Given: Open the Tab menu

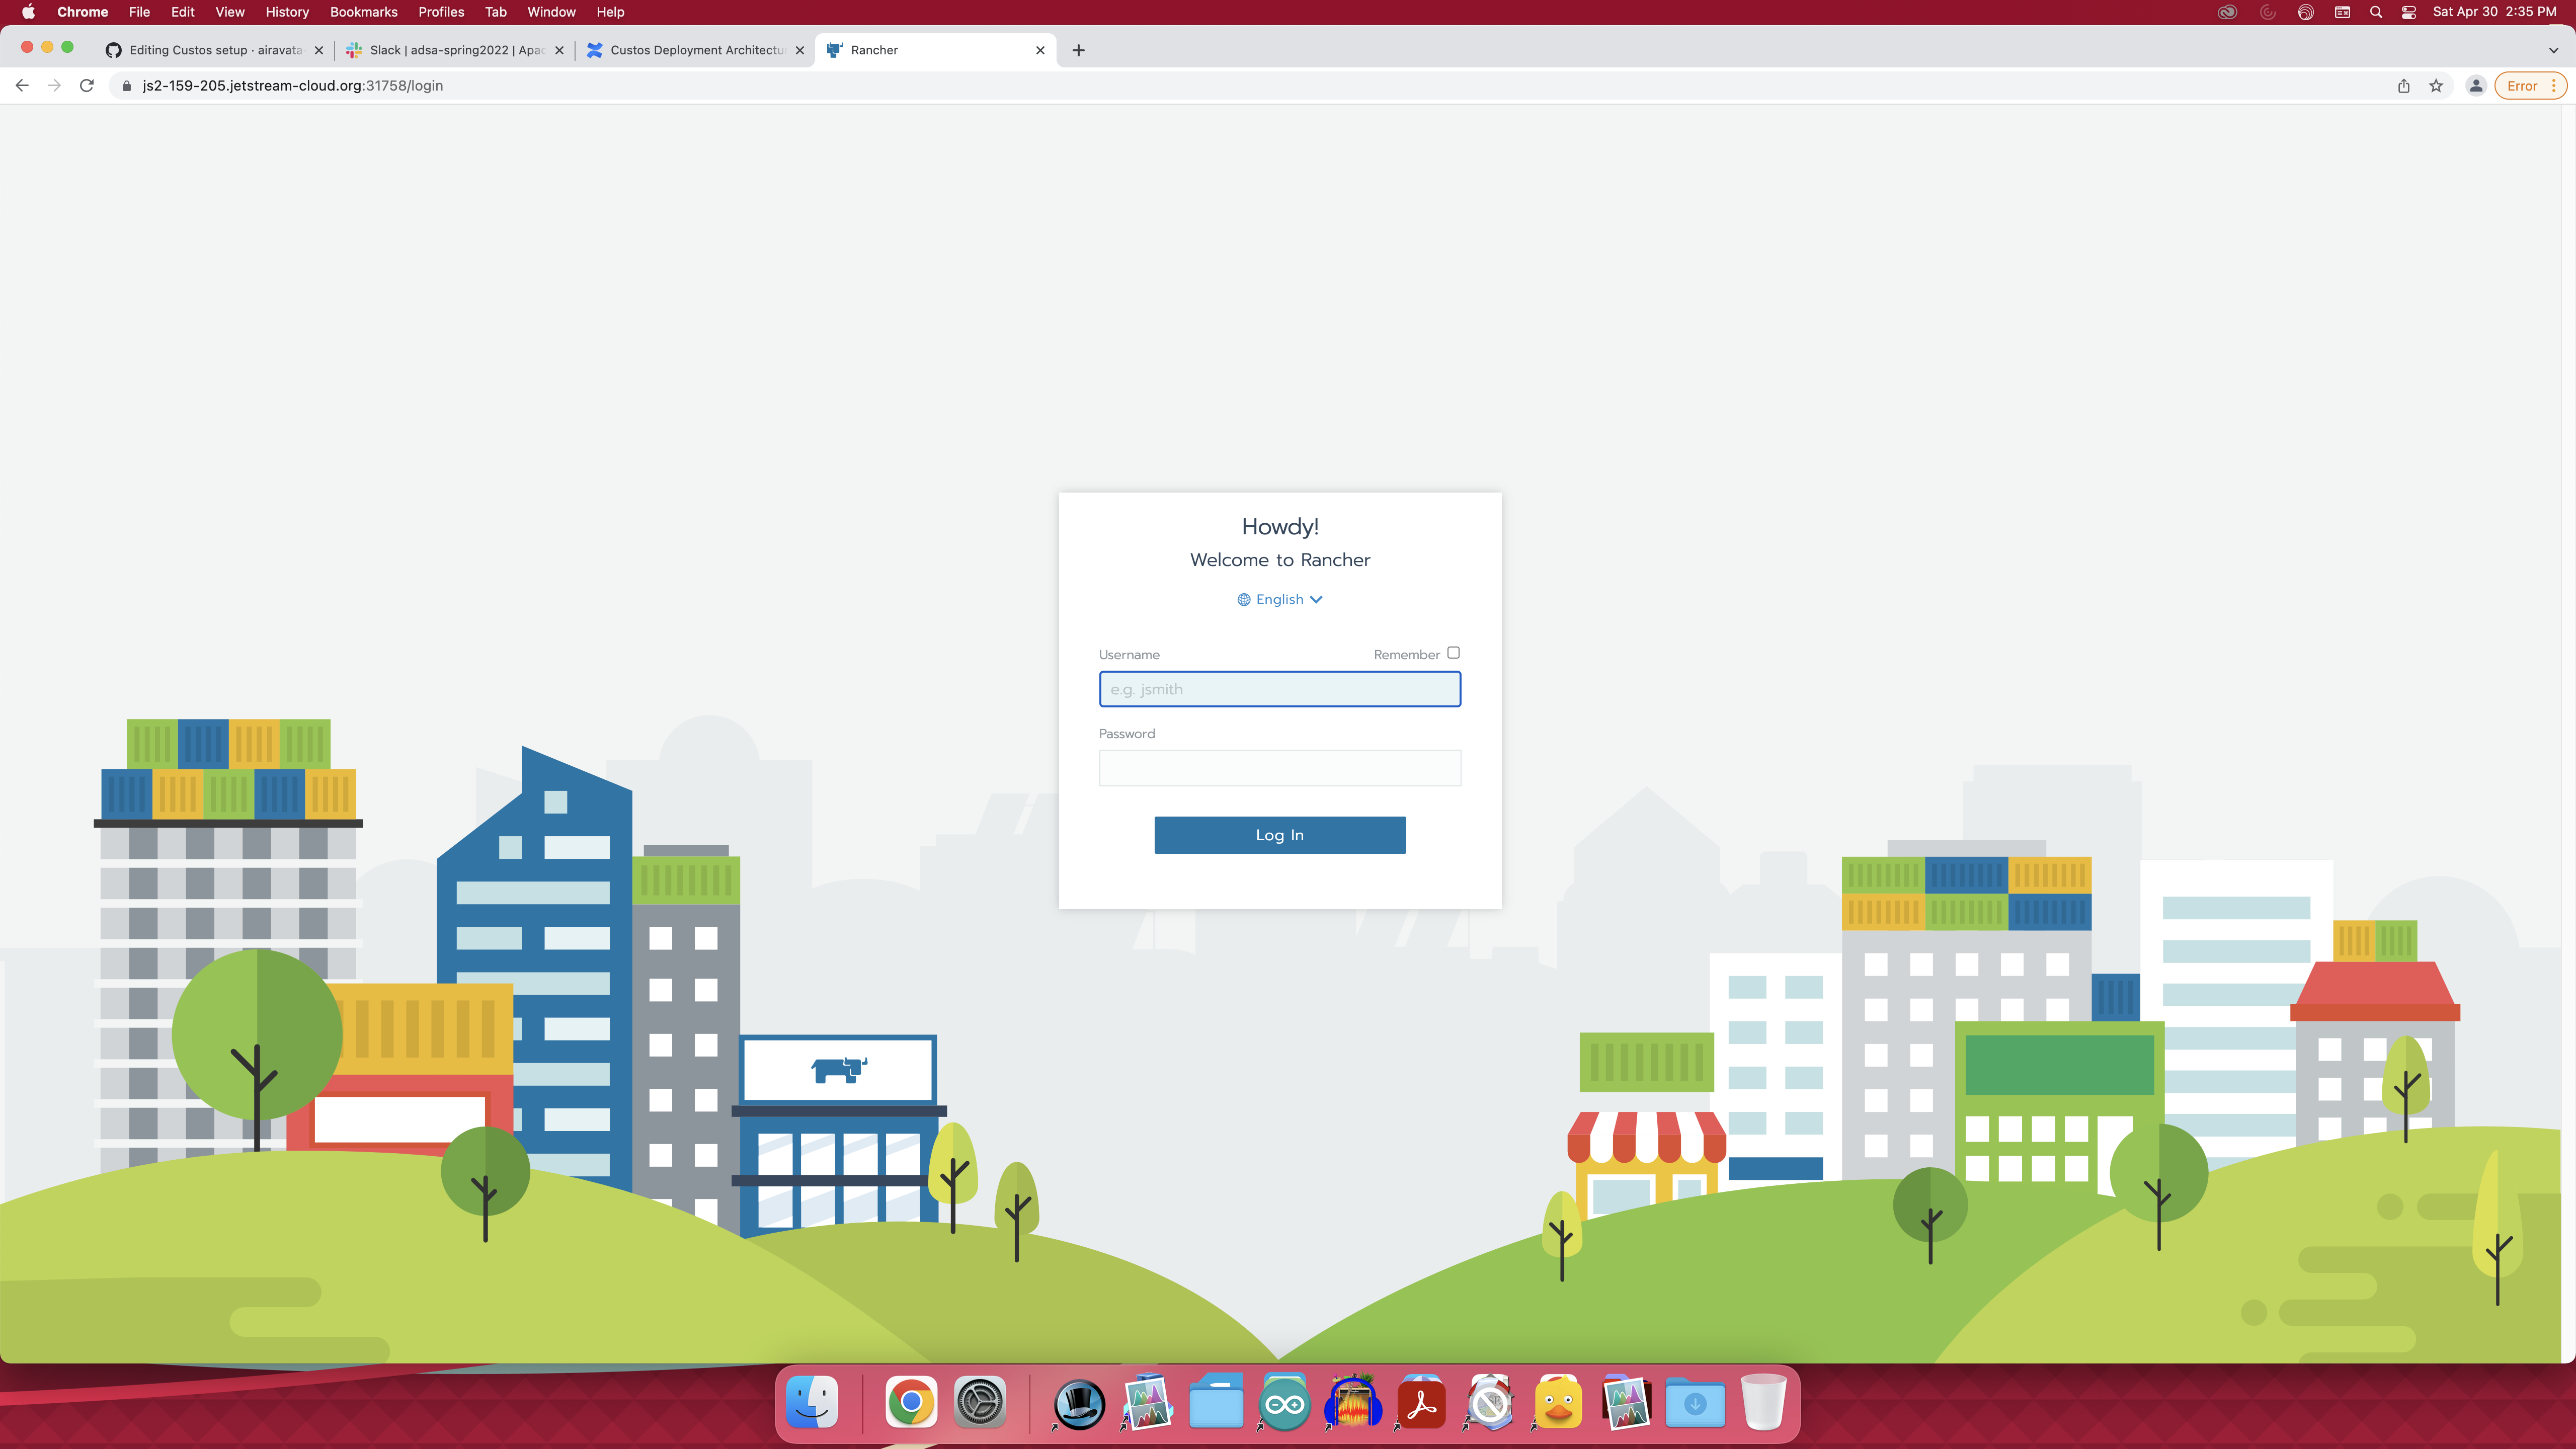Looking at the screenshot, I should [496, 12].
